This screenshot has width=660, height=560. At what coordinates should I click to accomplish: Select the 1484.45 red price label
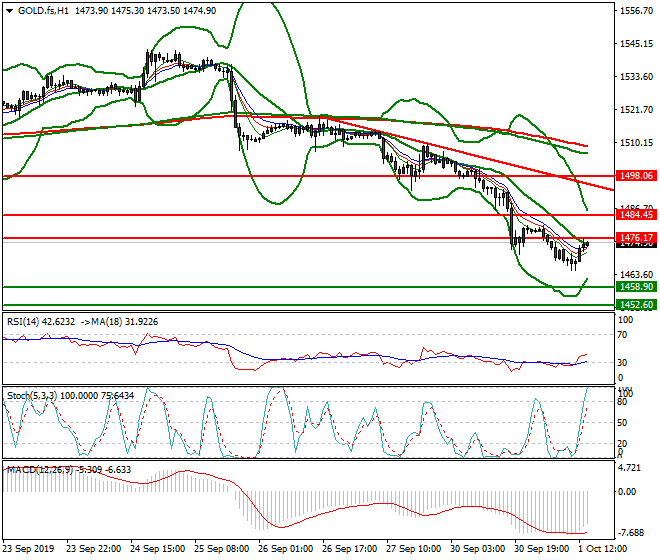click(636, 215)
